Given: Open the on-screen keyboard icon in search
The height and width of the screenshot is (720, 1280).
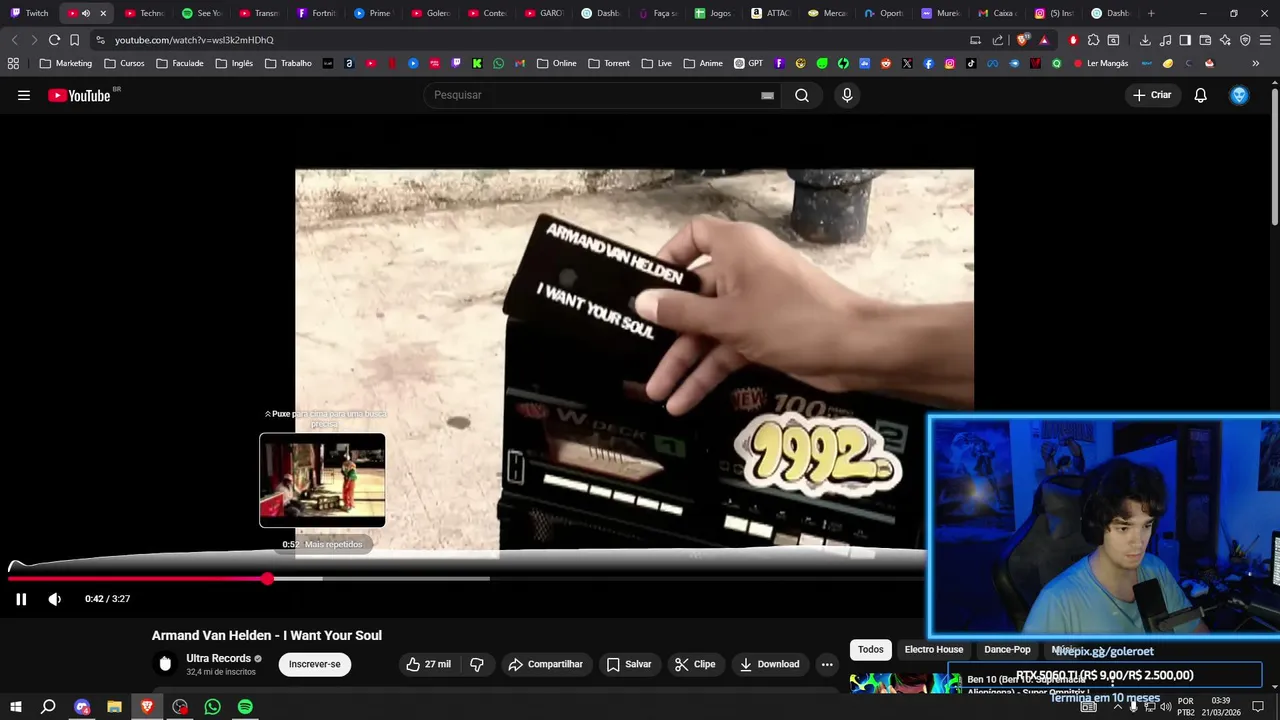Looking at the screenshot, I should (x=767, y=95).
